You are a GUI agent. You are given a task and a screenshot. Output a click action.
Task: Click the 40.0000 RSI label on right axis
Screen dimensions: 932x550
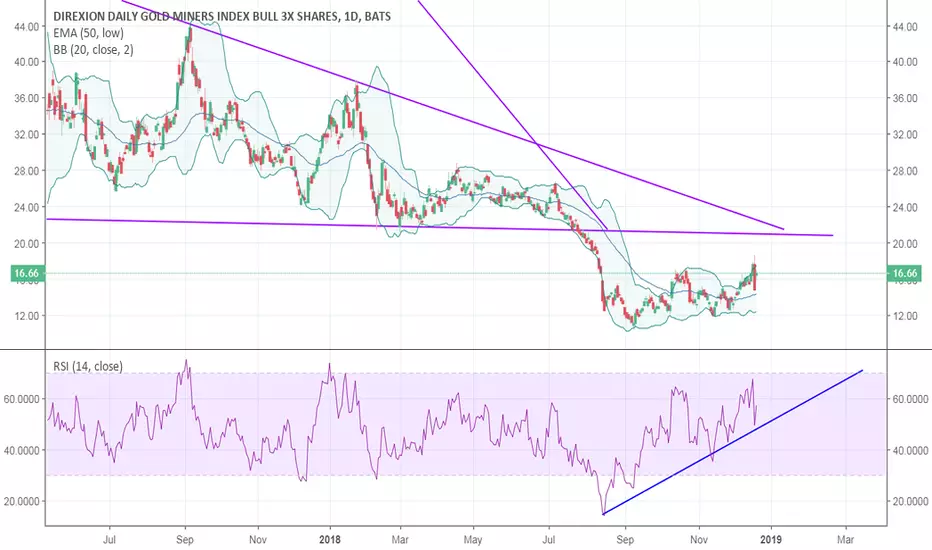click(x=910, y=451)
